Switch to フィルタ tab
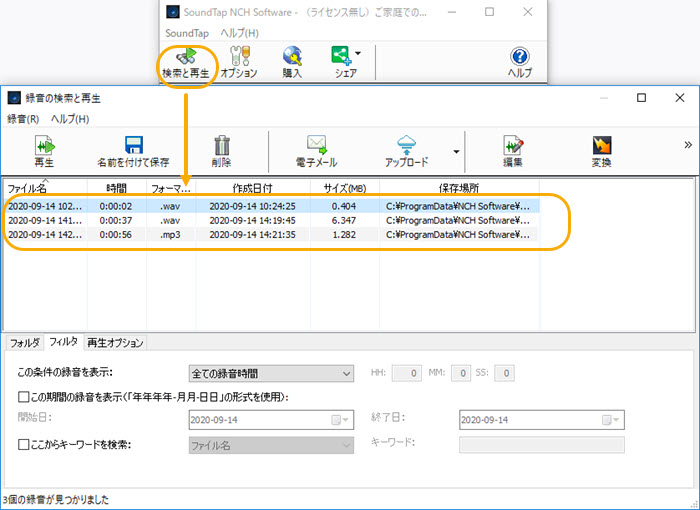The height and width of the screenshot is (510, 700). 63,342
